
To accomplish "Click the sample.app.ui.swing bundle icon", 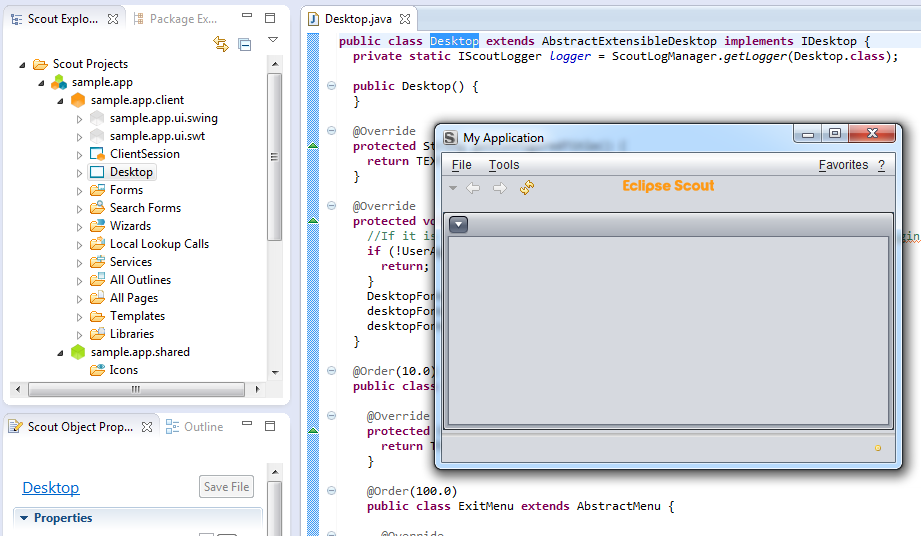I will click(x=97, y=118).
